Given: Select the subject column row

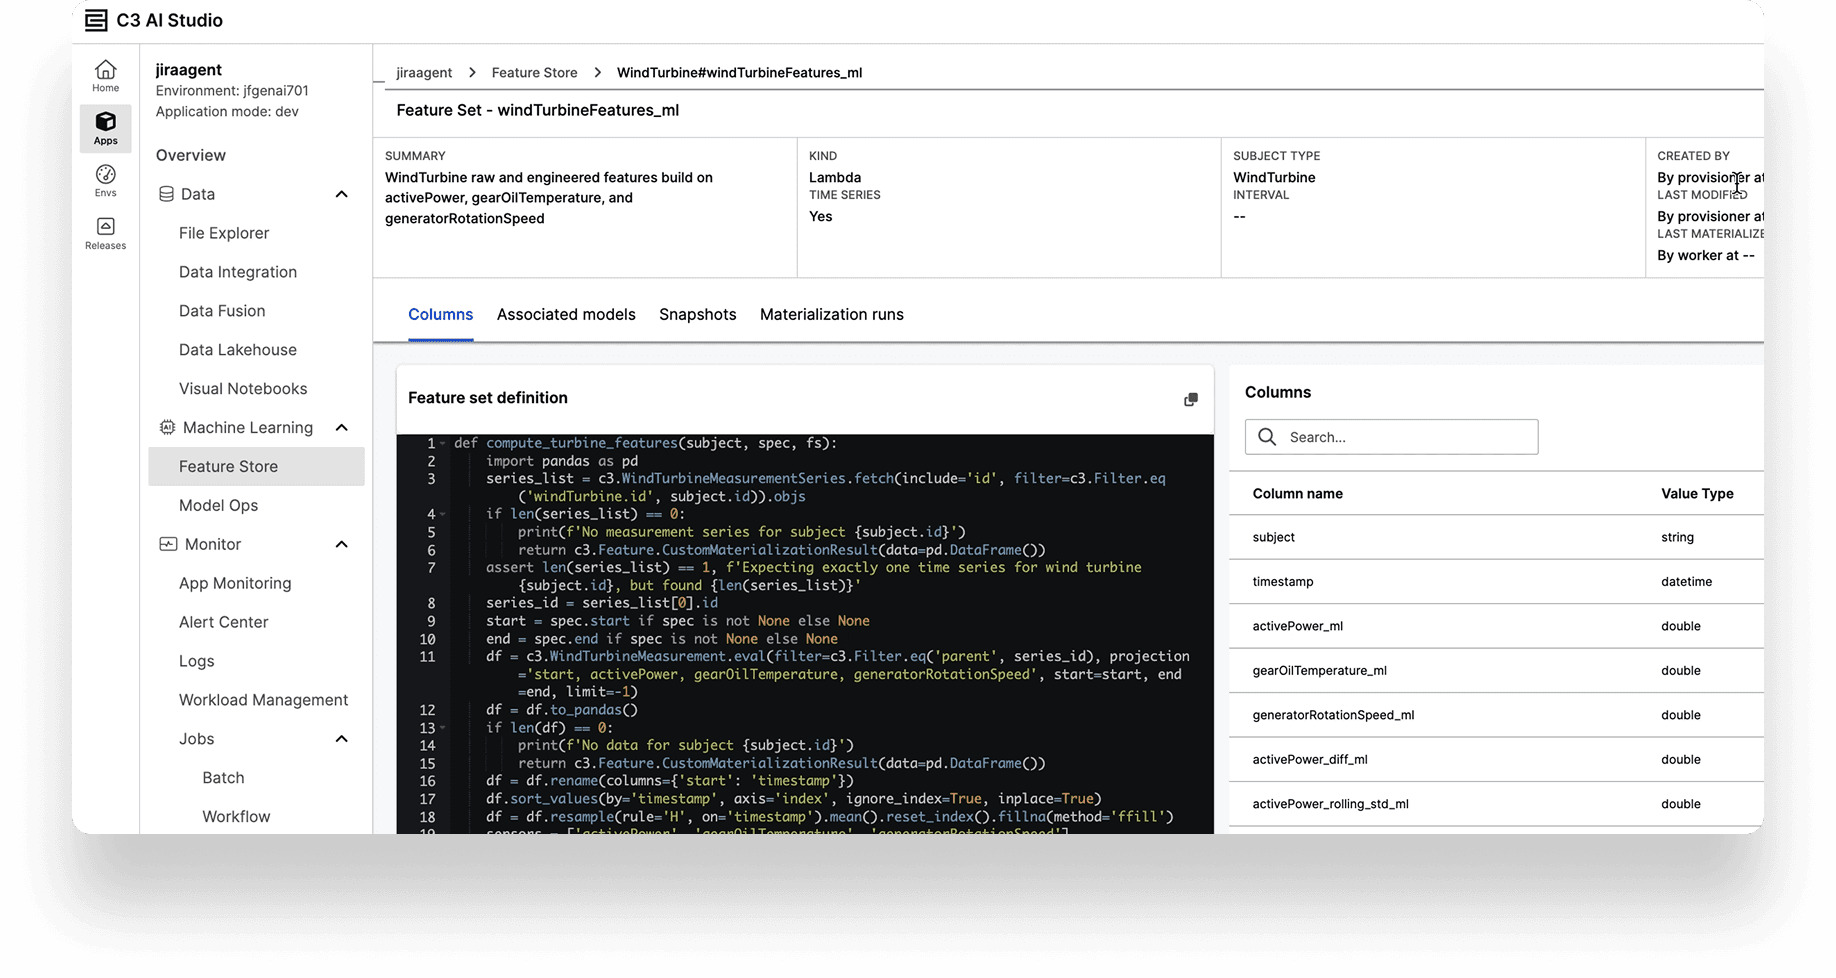Looking at the screenshot, I should pyautogui.click(x=1496, y=537).
